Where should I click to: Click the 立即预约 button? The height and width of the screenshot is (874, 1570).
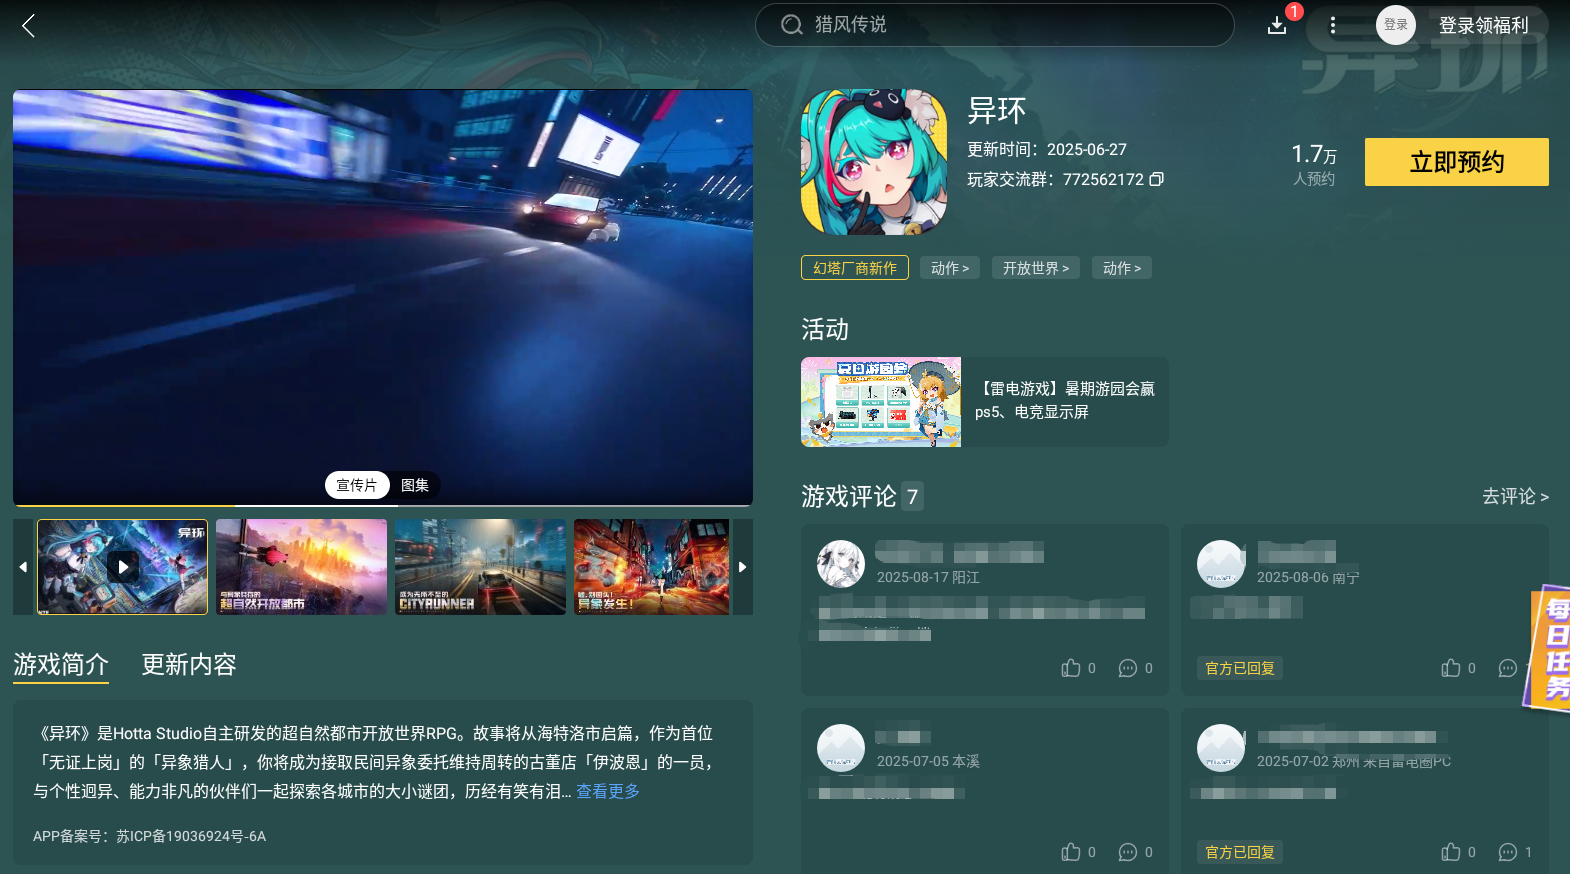1457,162
